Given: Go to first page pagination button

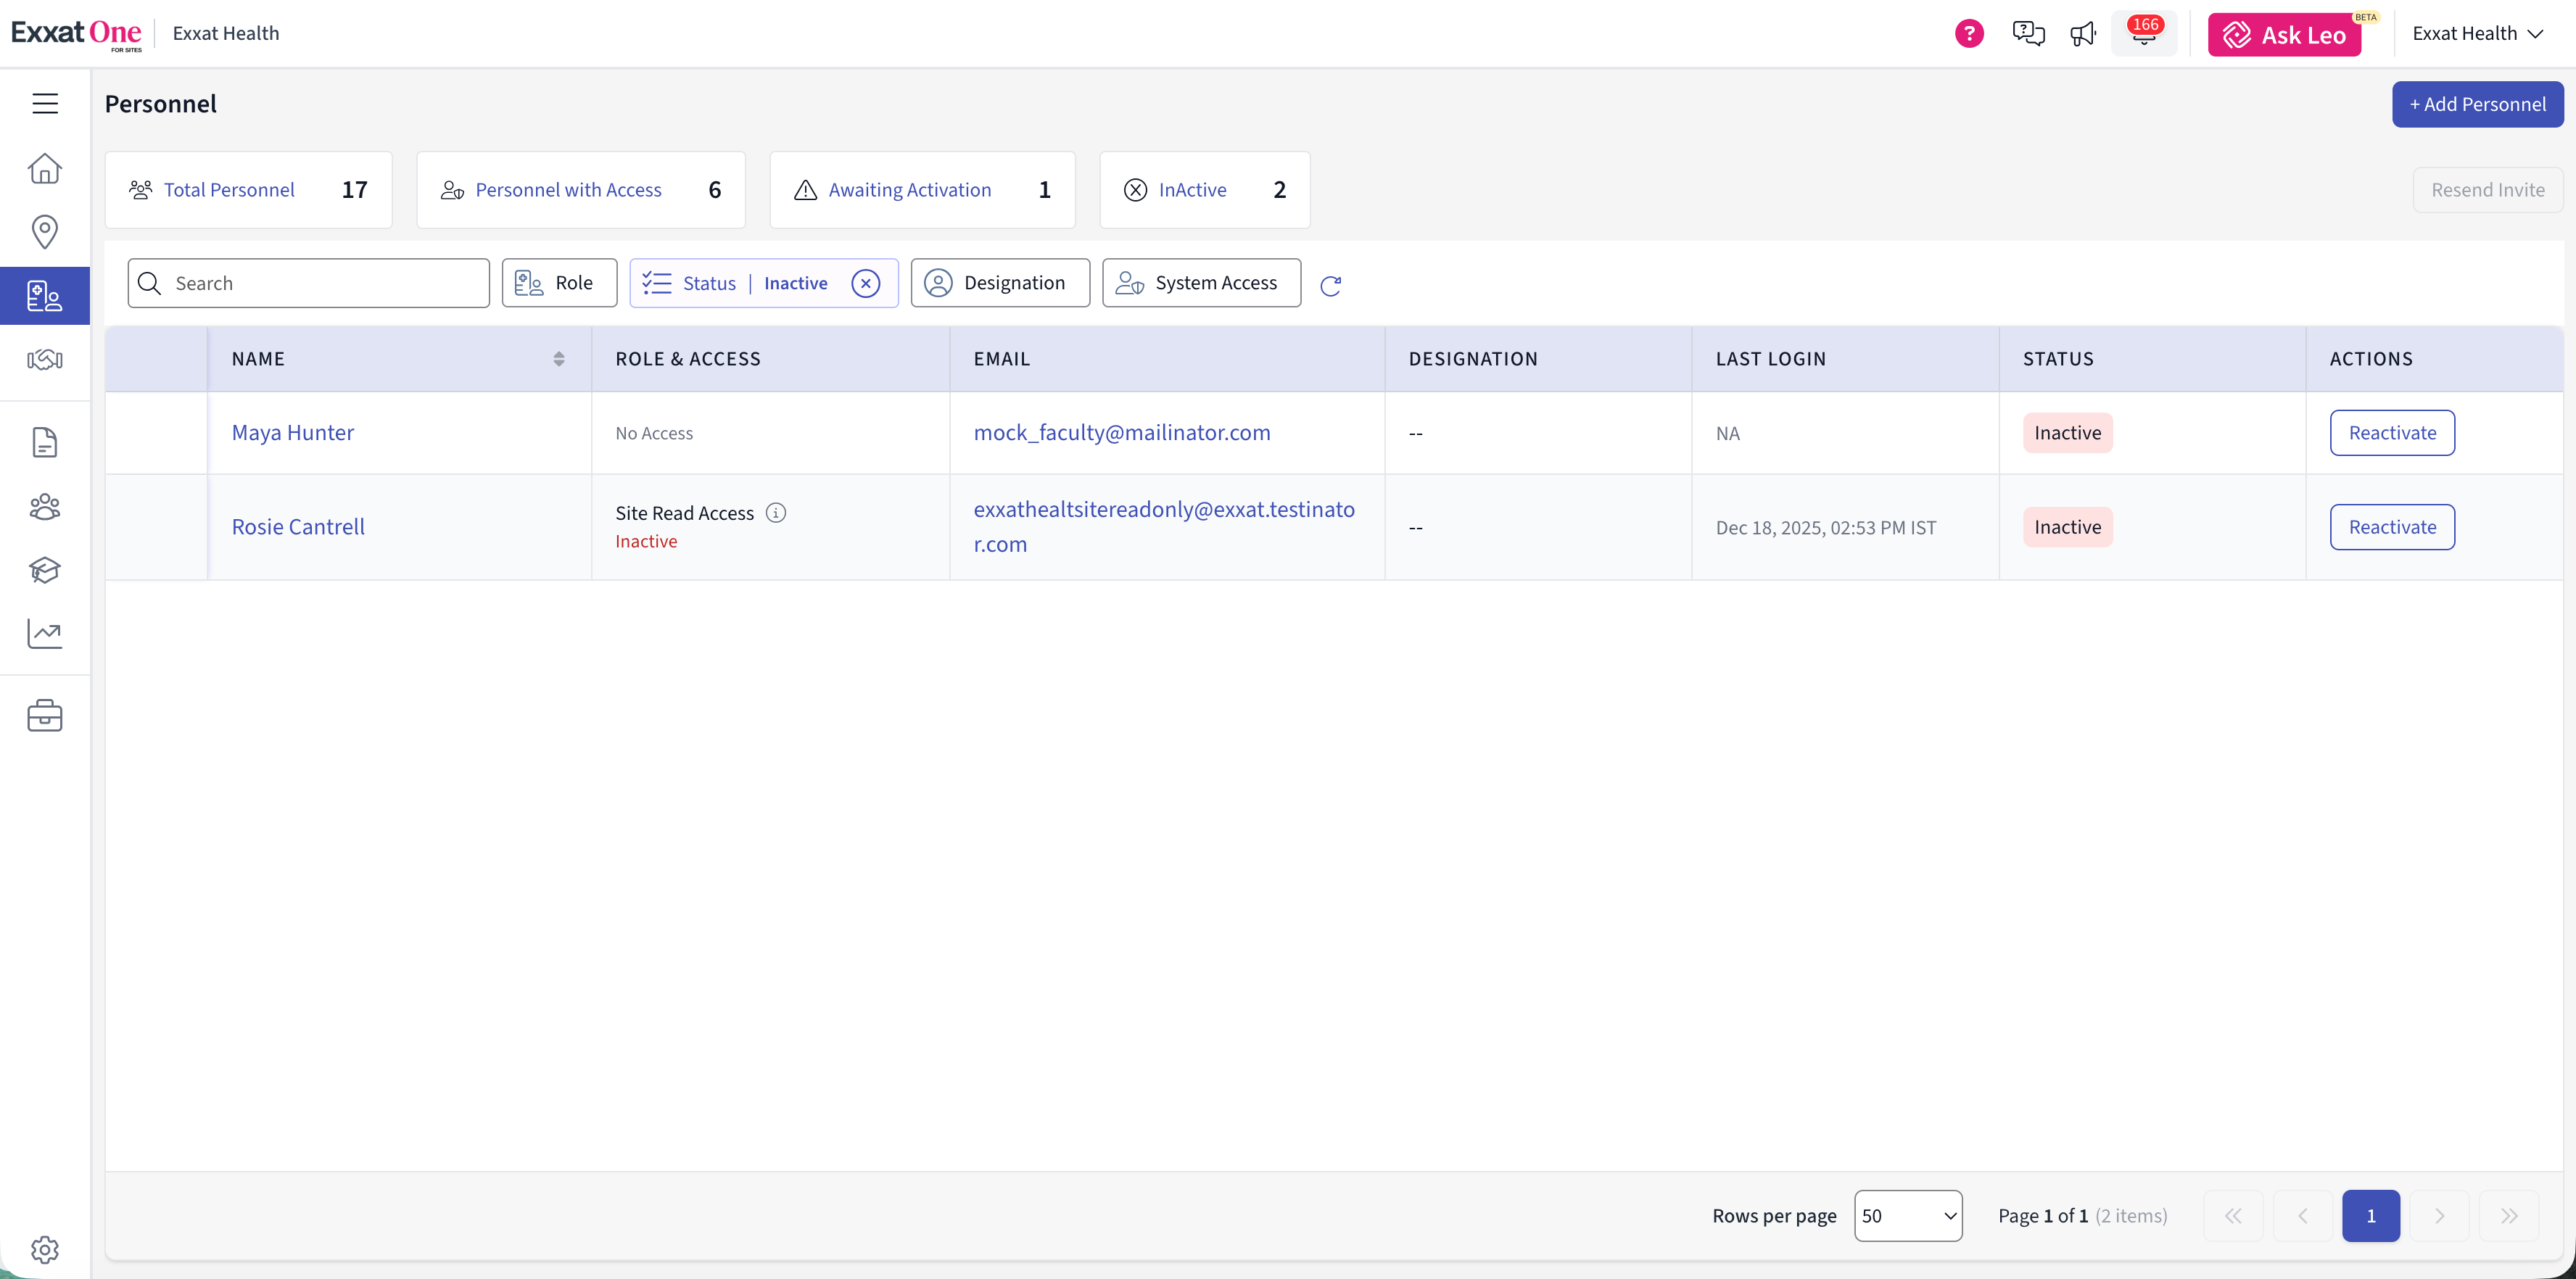Looking at the screenshot, I should pyautogui.click(x=2233, y=1216).
